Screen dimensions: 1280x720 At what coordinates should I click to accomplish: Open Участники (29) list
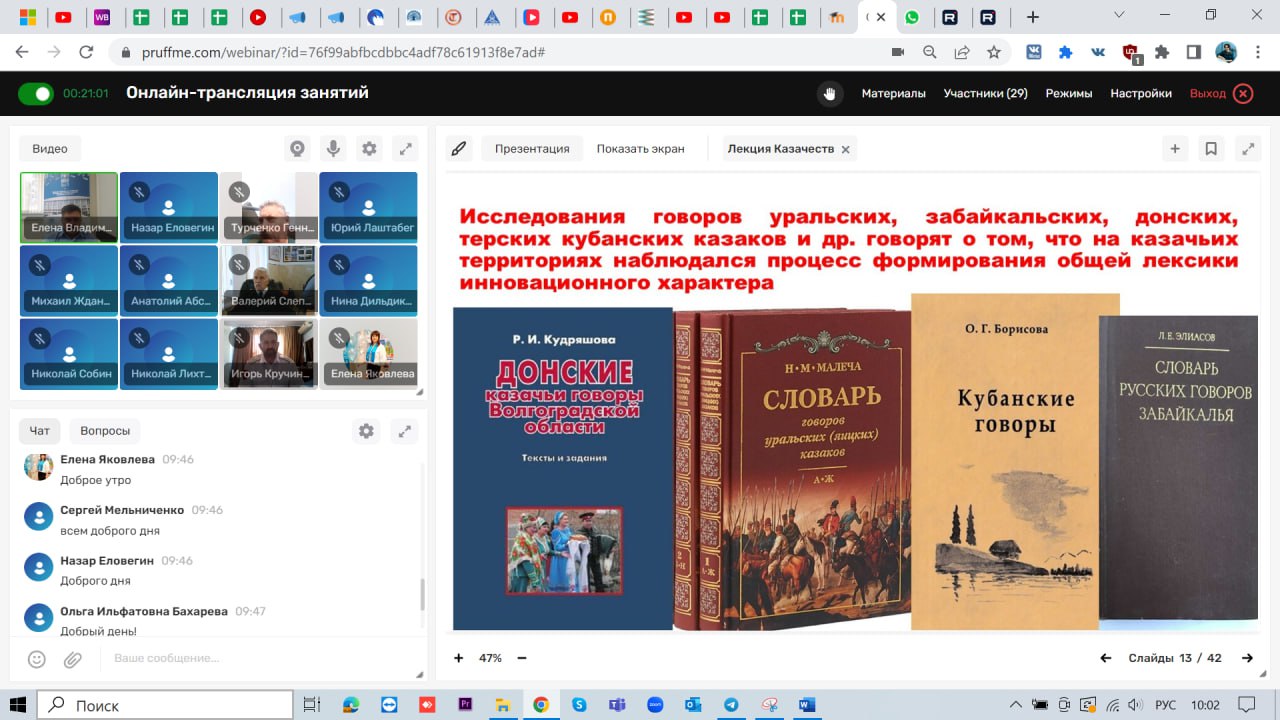click(x=985, y=94)
